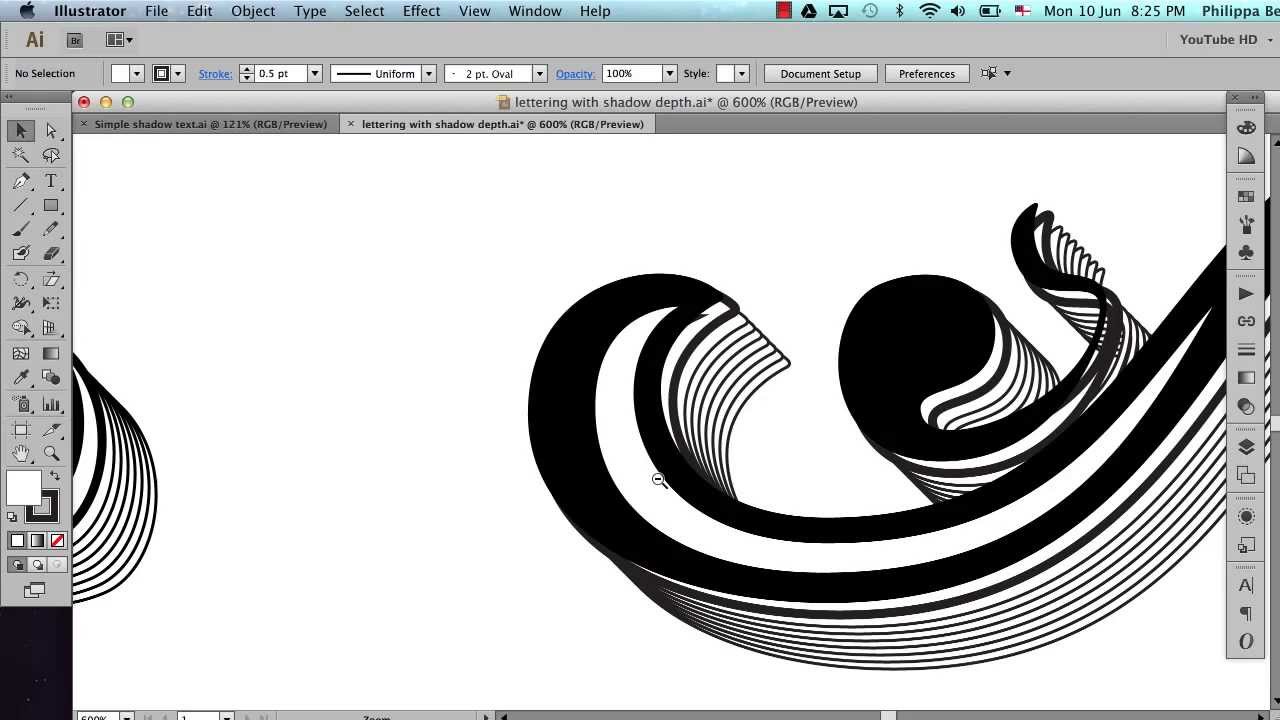Open the Preferences button
This screenshot has width=1280, height=720.
pos(927,74)
